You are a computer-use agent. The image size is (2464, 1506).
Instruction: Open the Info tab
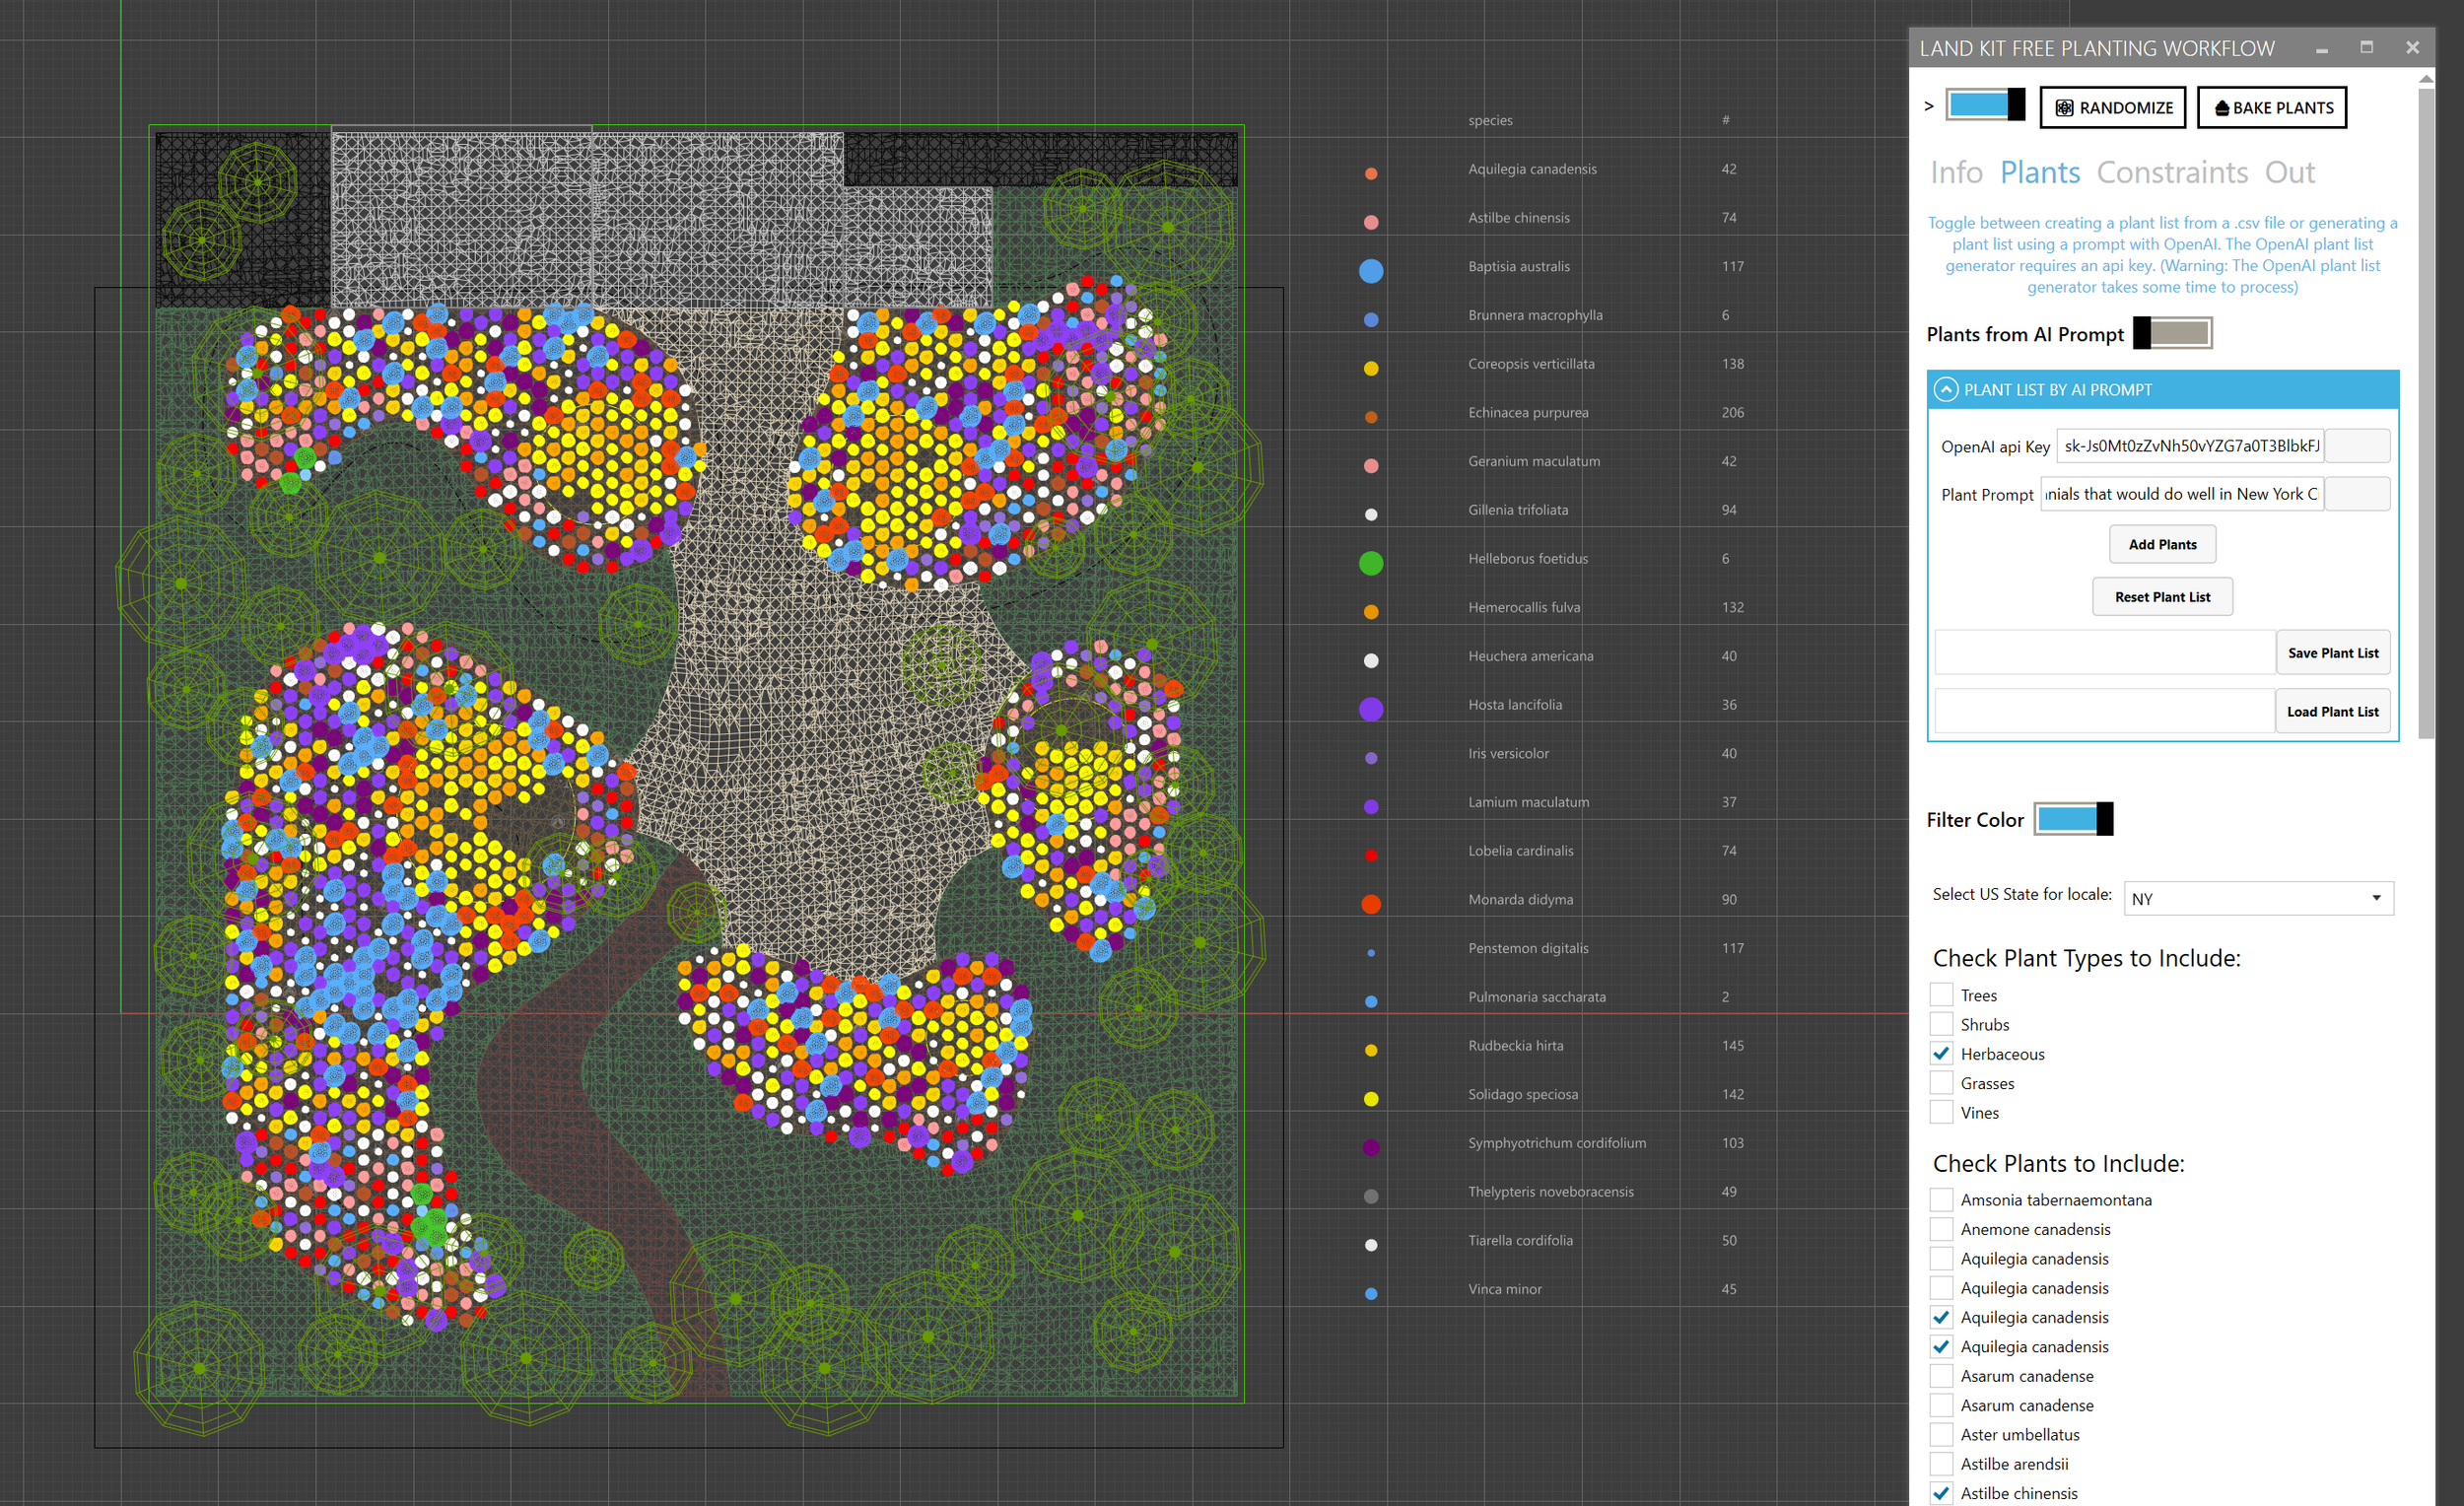(x=1956, y=173)
